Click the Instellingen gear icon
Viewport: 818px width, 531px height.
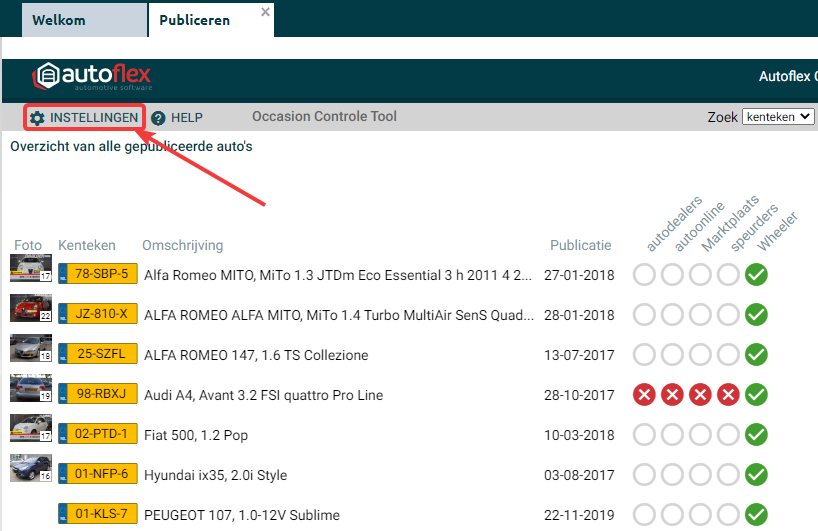pos(37,118)
